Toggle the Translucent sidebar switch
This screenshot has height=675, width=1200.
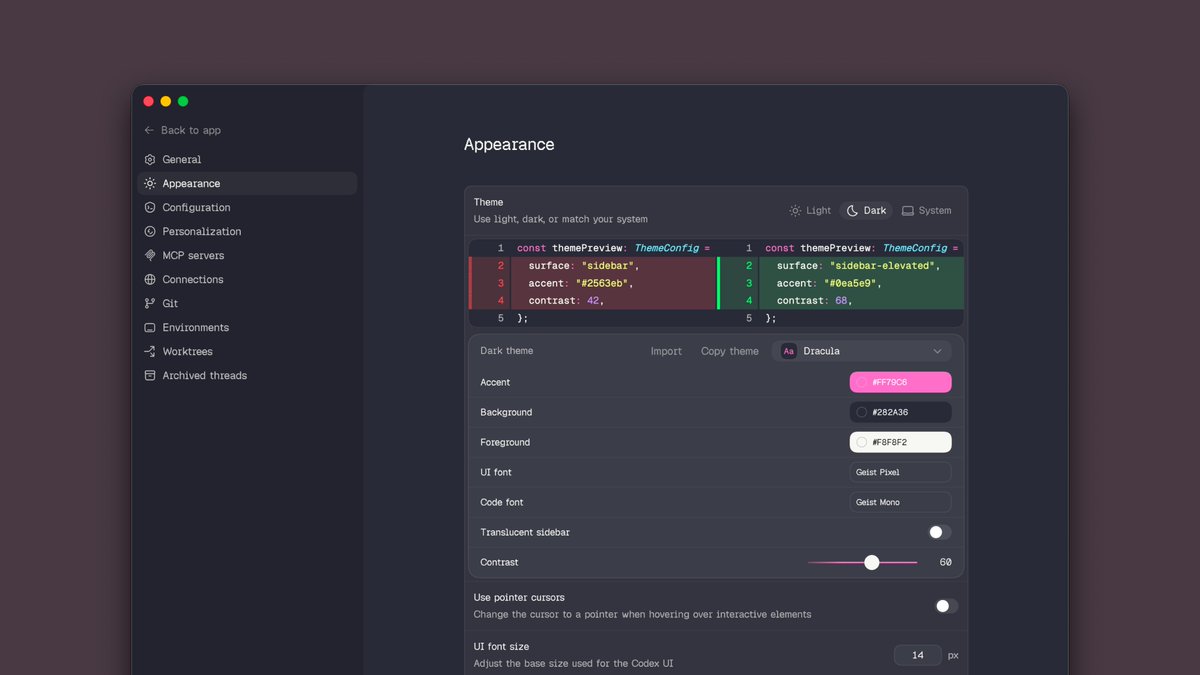coord(939,532)
